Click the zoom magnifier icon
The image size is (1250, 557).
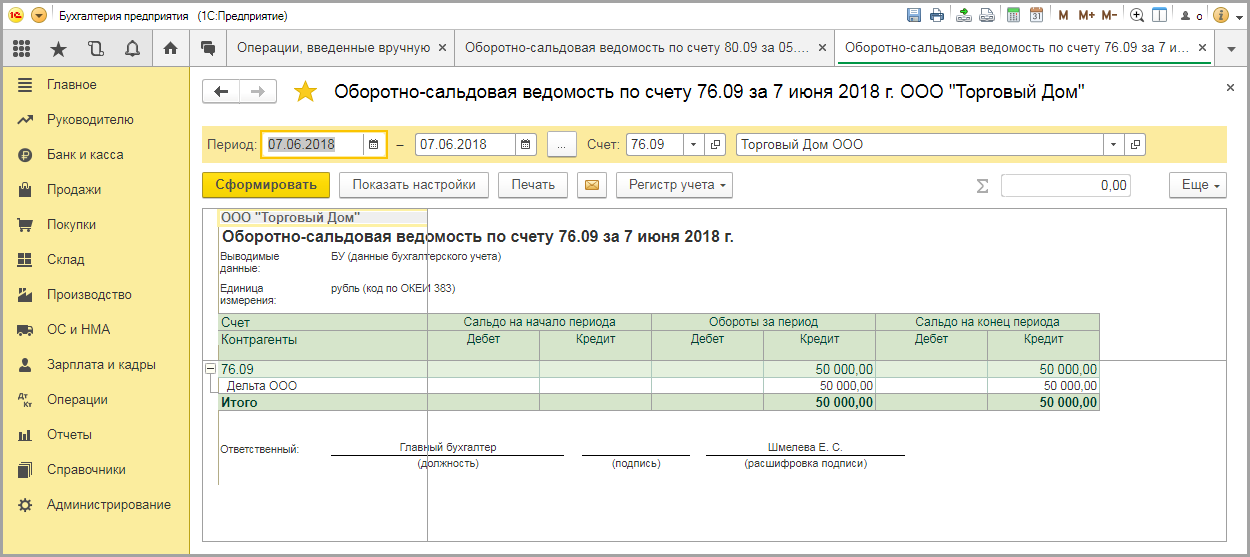click(x=1137, y=15)
